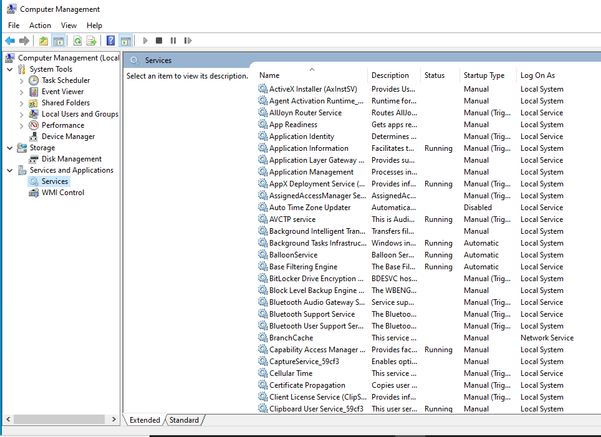Open the View menu
Screen dimensions: 601x437
(68, 25)
